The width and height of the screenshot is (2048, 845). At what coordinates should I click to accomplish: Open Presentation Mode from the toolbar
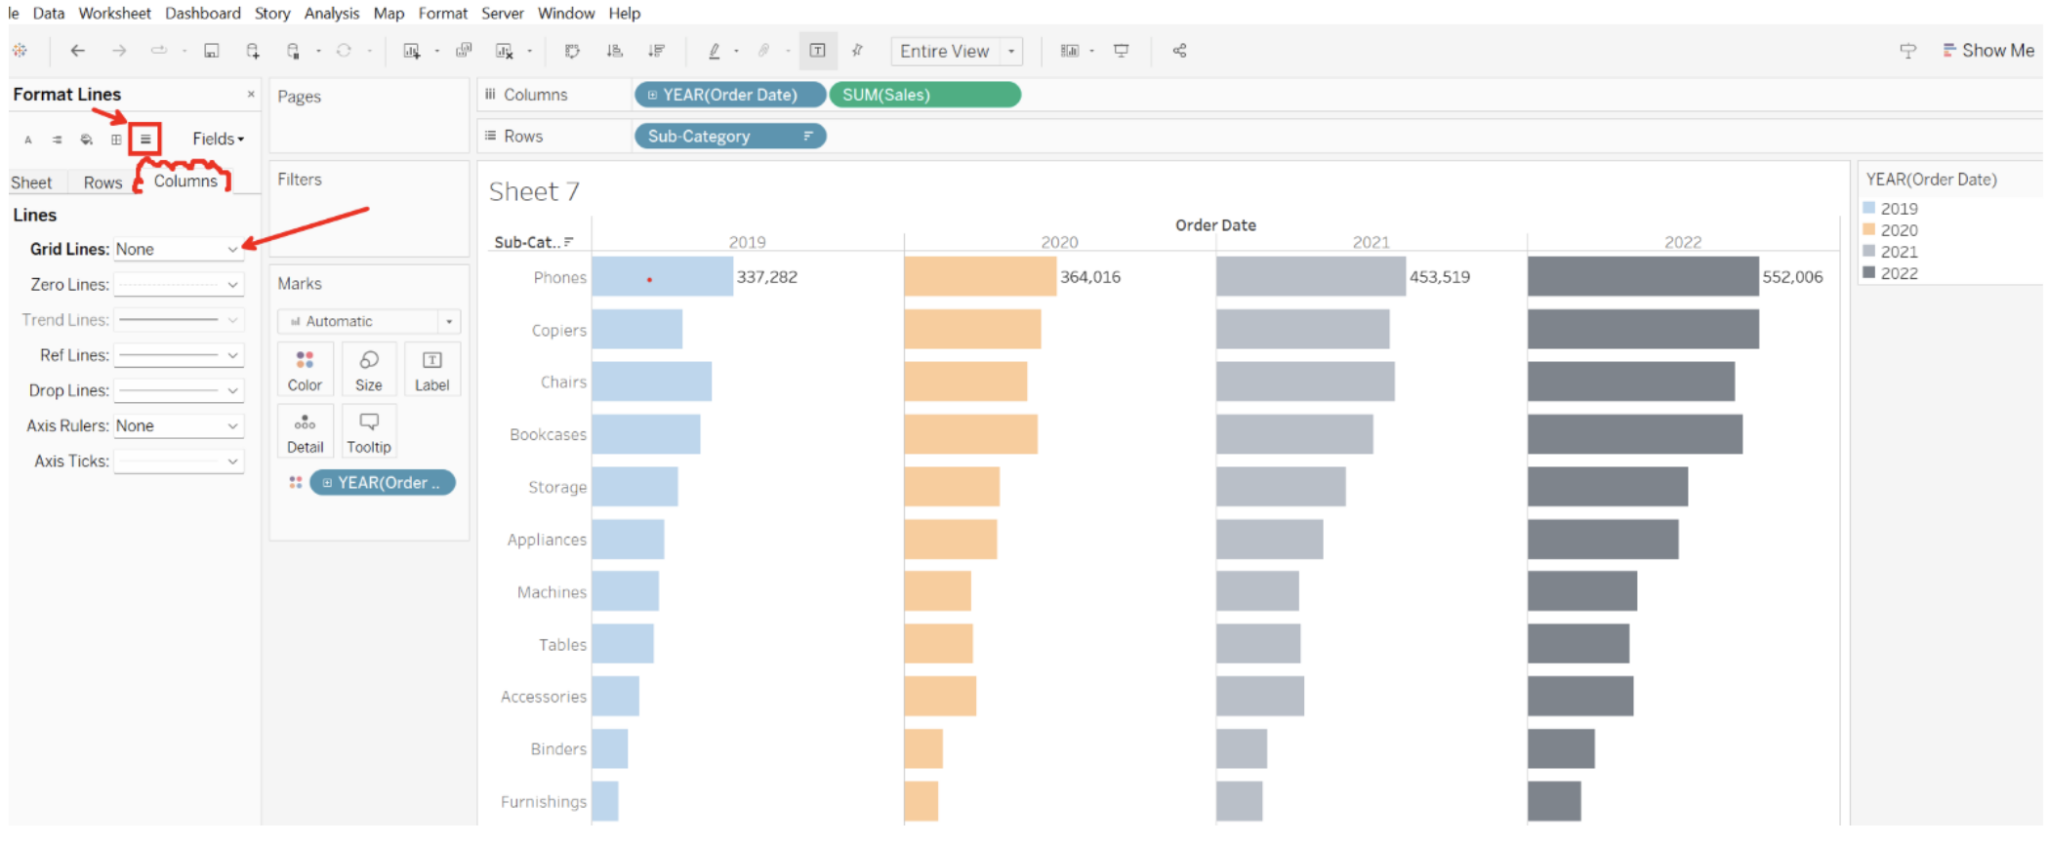(1121, 51)
